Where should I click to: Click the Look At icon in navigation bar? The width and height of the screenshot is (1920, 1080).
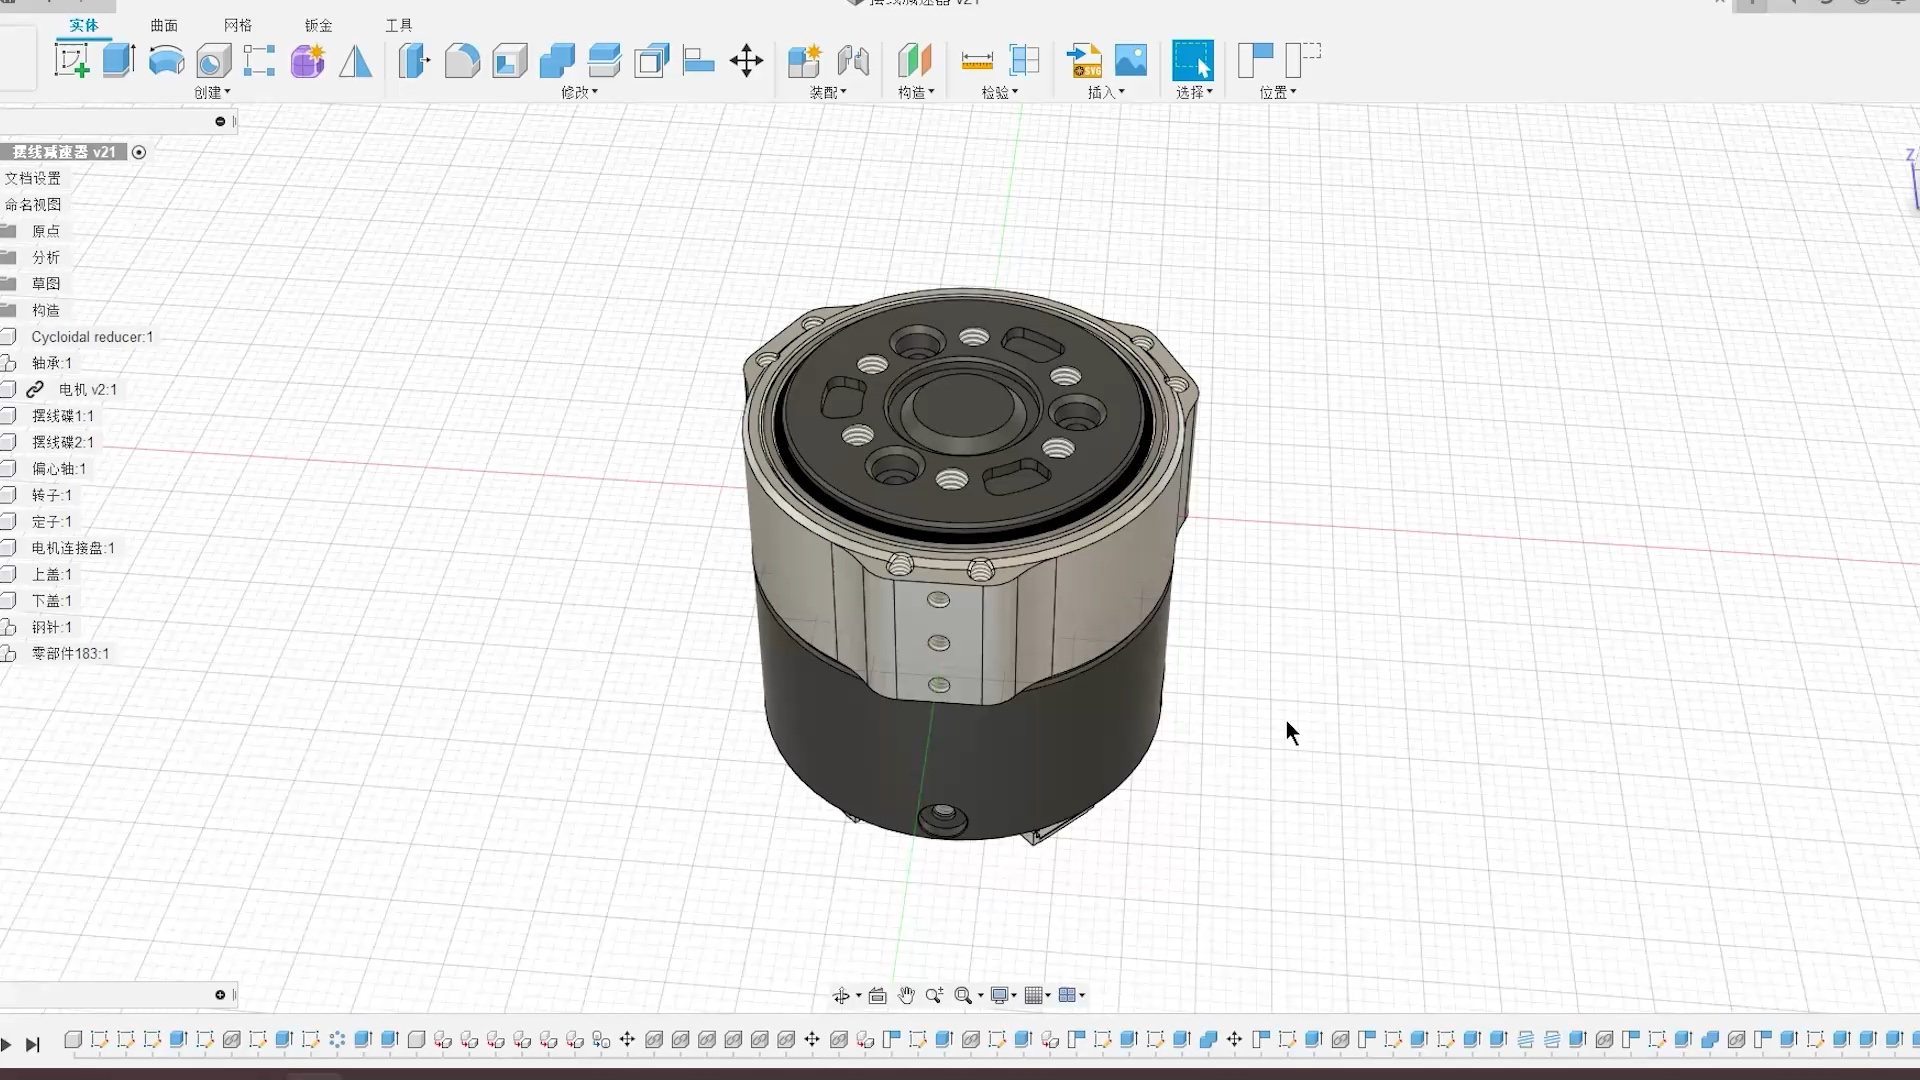click(877, 995)
